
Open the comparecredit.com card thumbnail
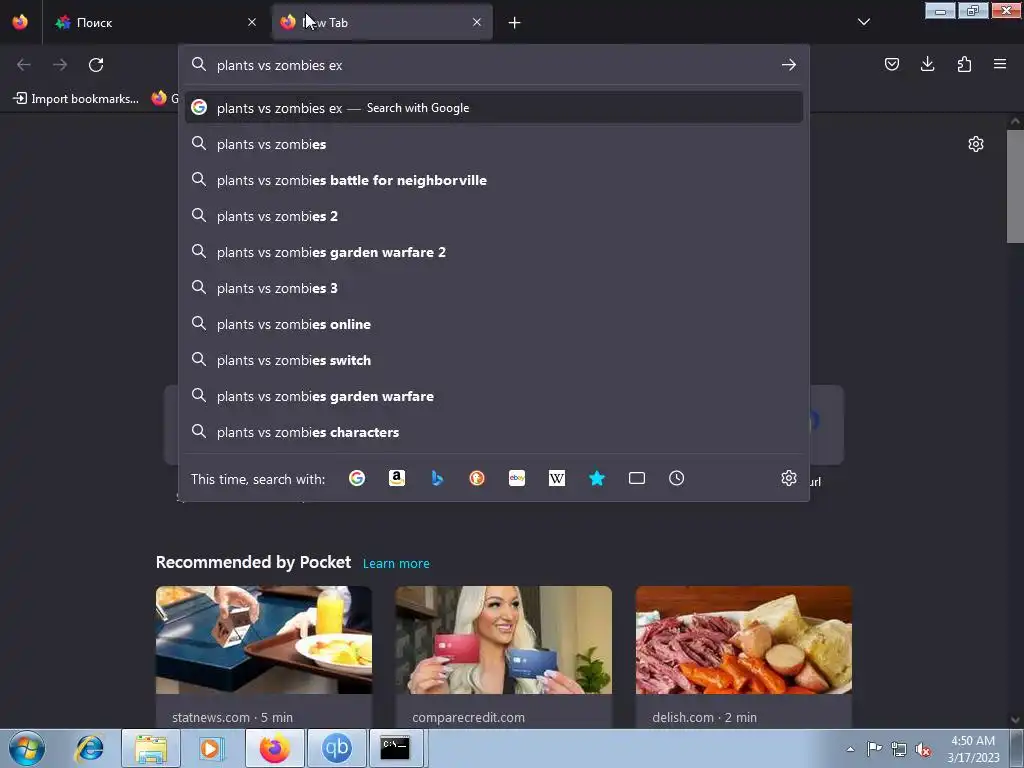coord(504,640)
